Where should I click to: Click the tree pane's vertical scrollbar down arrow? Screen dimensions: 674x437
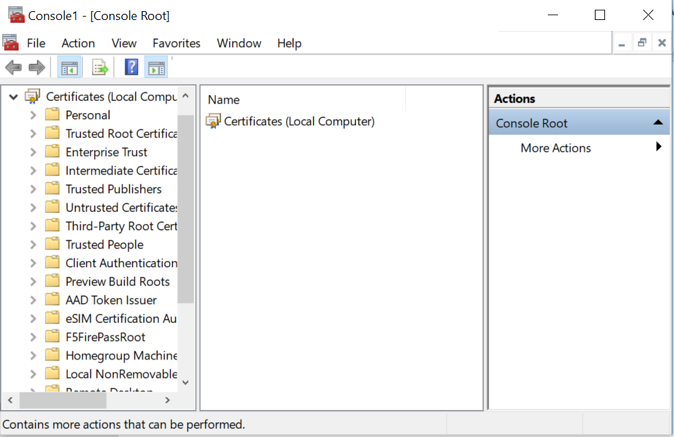click(x=185, y=382)
